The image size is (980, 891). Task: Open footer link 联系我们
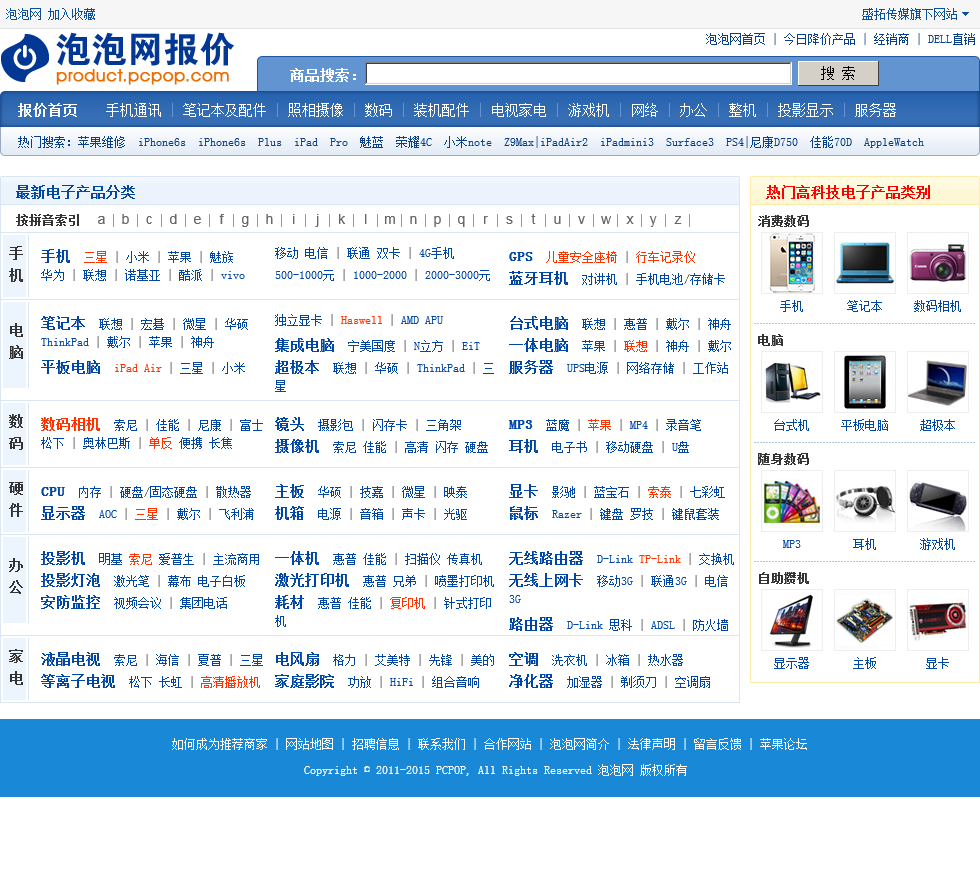[x=442, y=744]
